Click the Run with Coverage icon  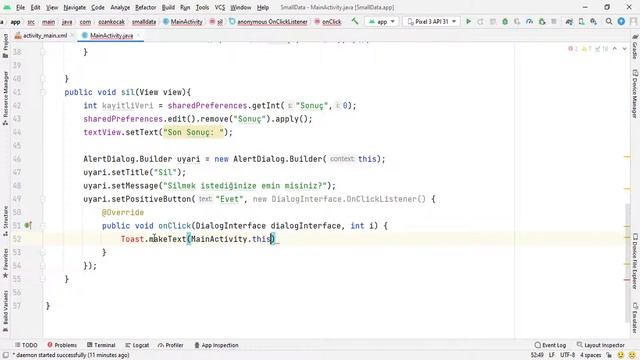pyautogui.click(x=517, y=21)
